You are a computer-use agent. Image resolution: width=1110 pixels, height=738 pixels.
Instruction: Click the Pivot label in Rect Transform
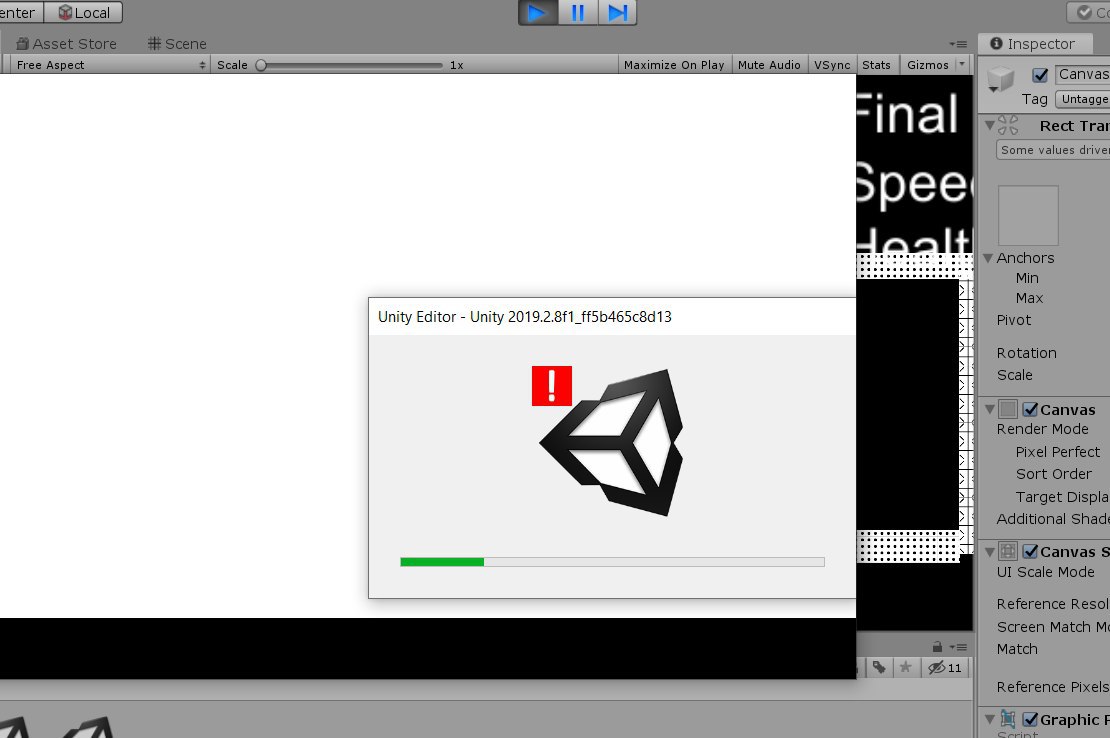tap(1013, 320)
